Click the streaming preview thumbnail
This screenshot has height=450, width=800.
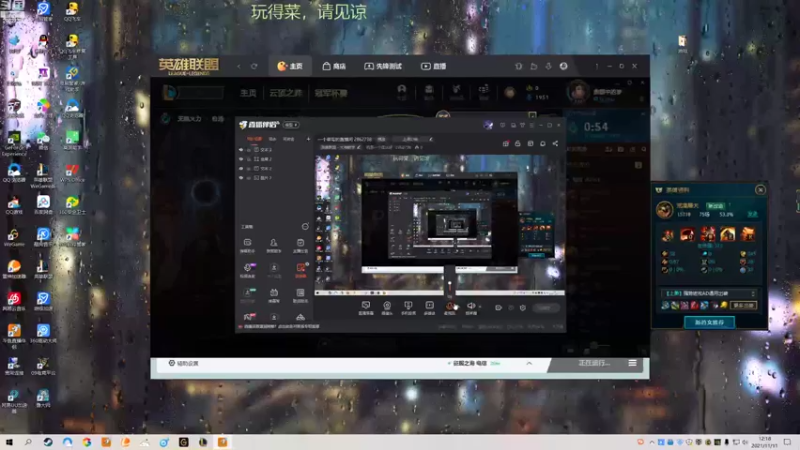click(440, 224)
